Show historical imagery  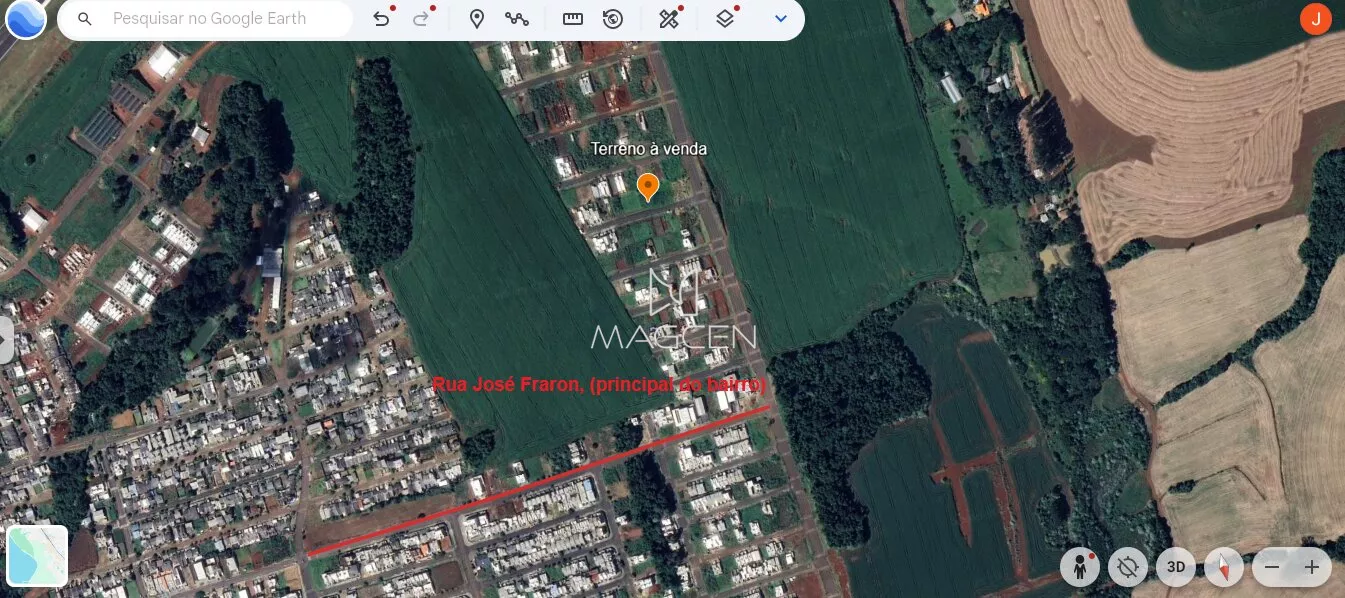(613, 19)
